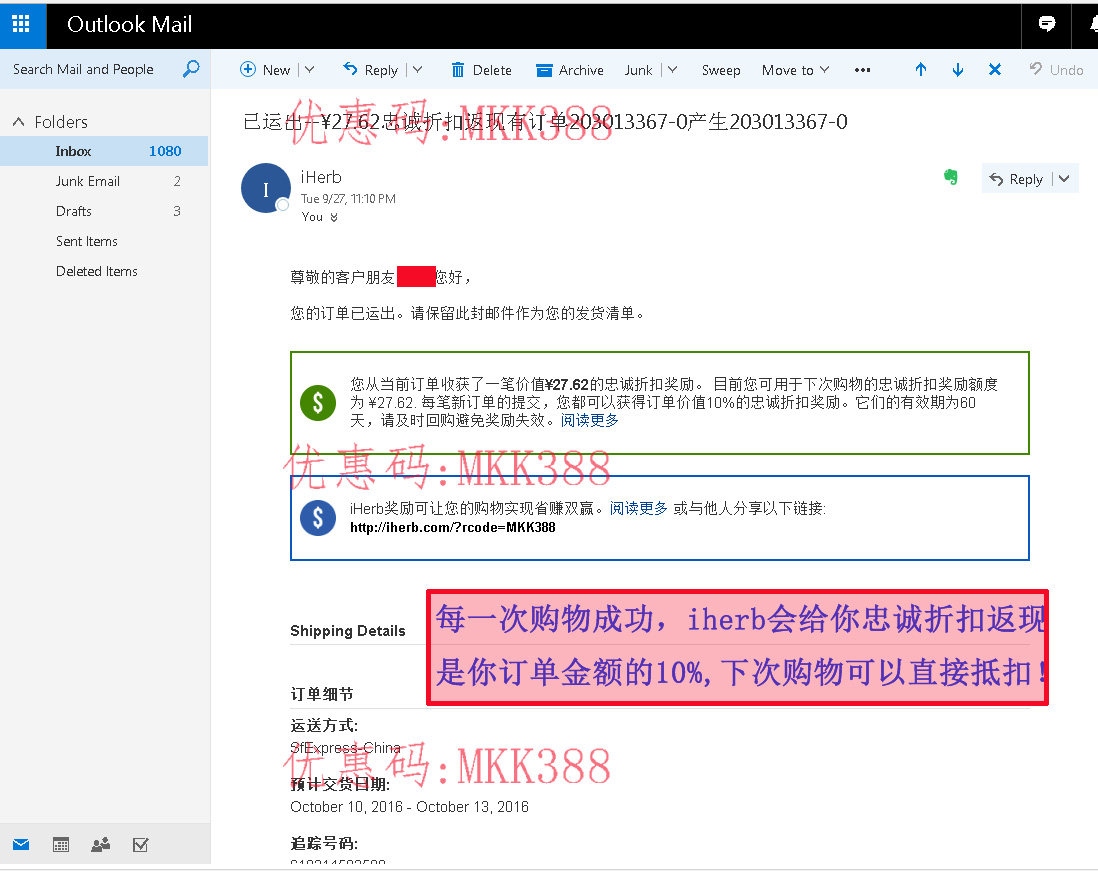Open the People icon in bottom bar
Viewport: 1098px width, 871px height.
pos(101,844)
